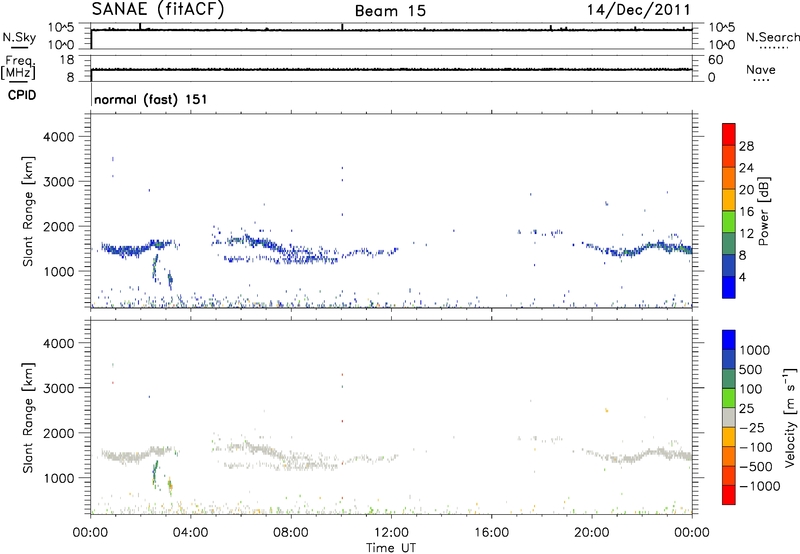Select the Beam 15 heading
Screen dimensions: 800x554
[x=390, y=11]
